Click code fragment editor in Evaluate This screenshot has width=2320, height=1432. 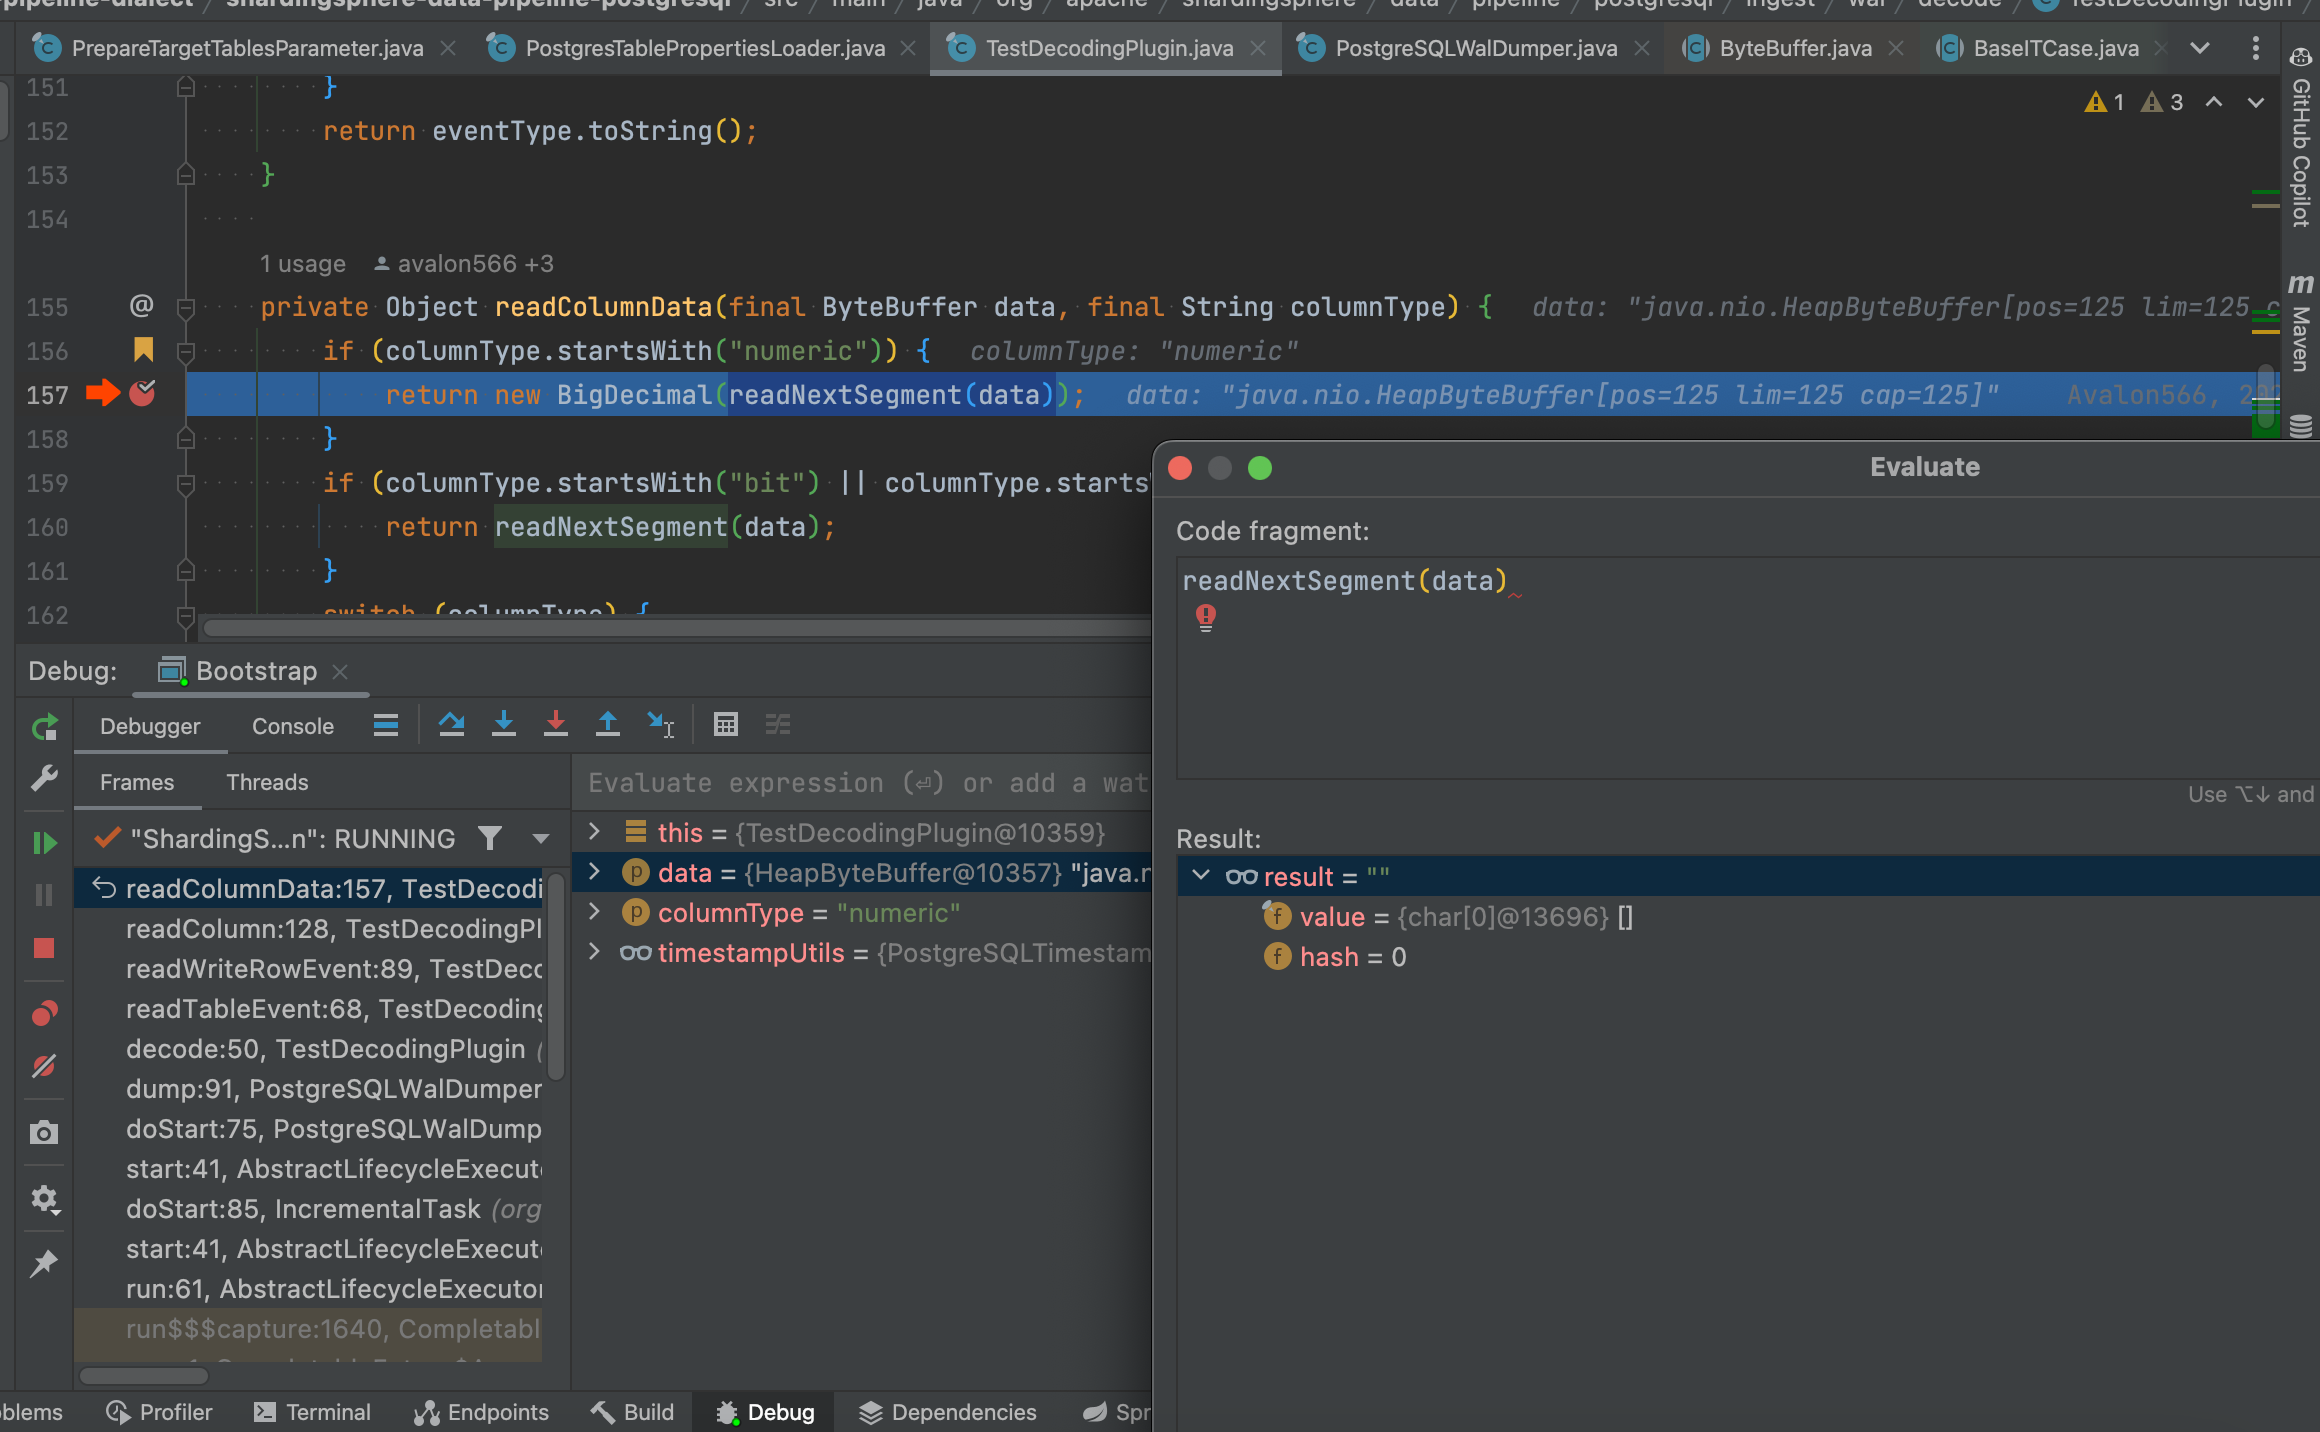[1747, 668]
